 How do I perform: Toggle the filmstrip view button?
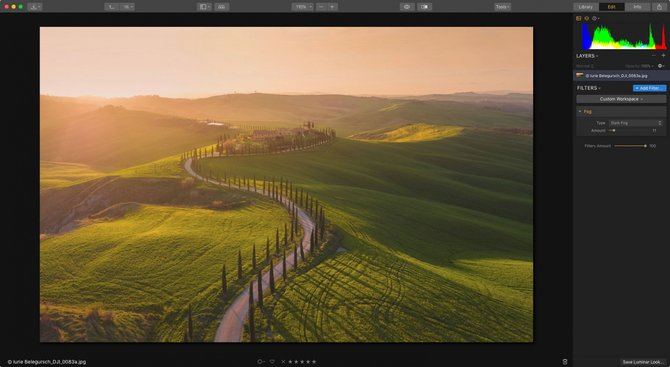[x=222, y=7]
